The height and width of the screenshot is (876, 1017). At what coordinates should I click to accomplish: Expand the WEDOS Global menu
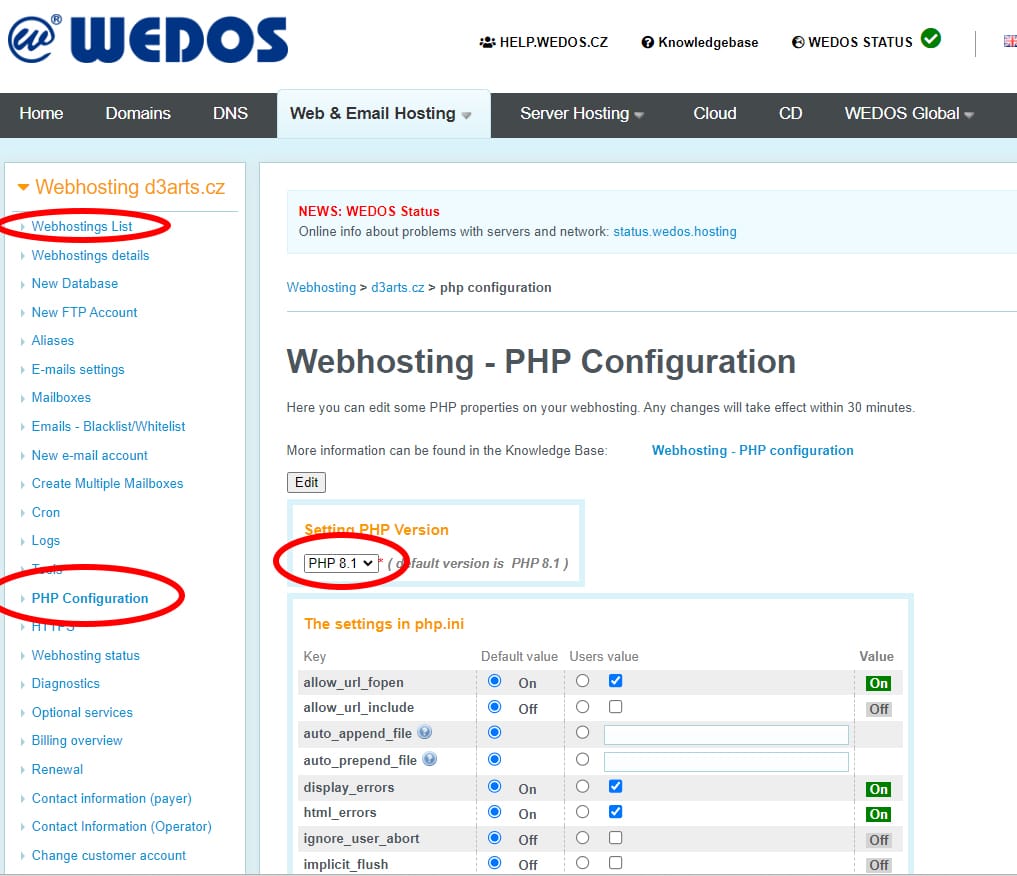tap(909, 113)
